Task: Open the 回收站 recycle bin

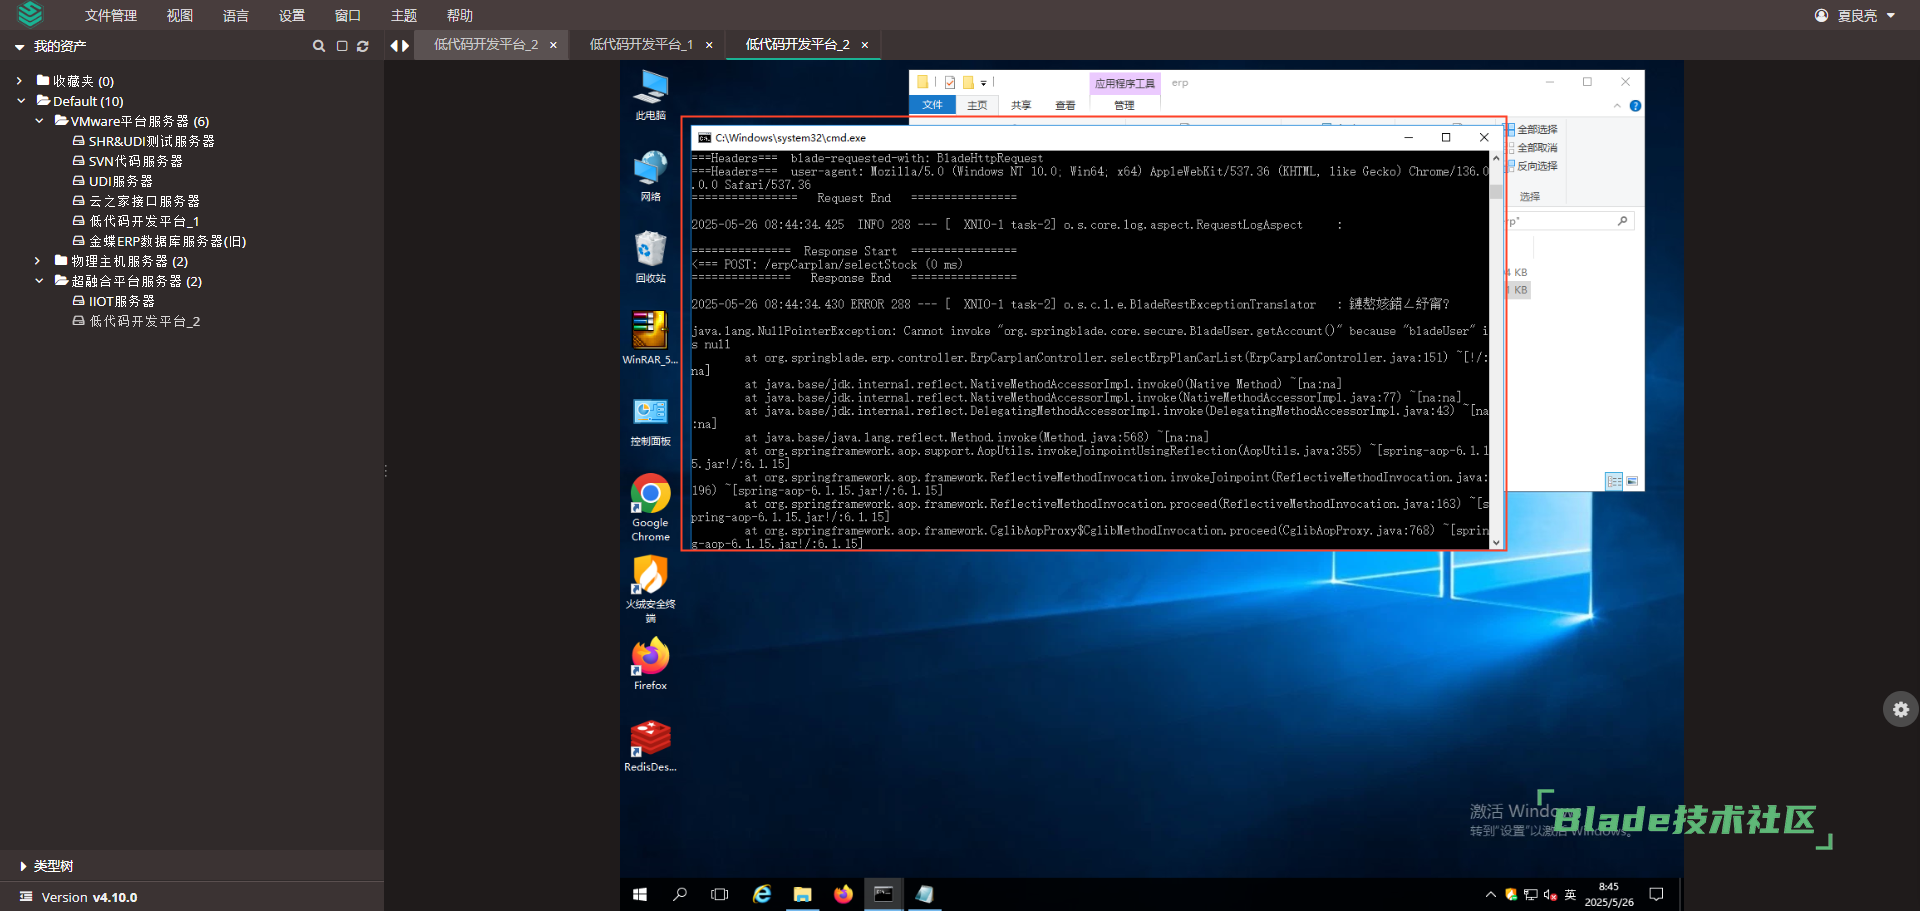Action: pyautogui.click(x=650, y=257)
